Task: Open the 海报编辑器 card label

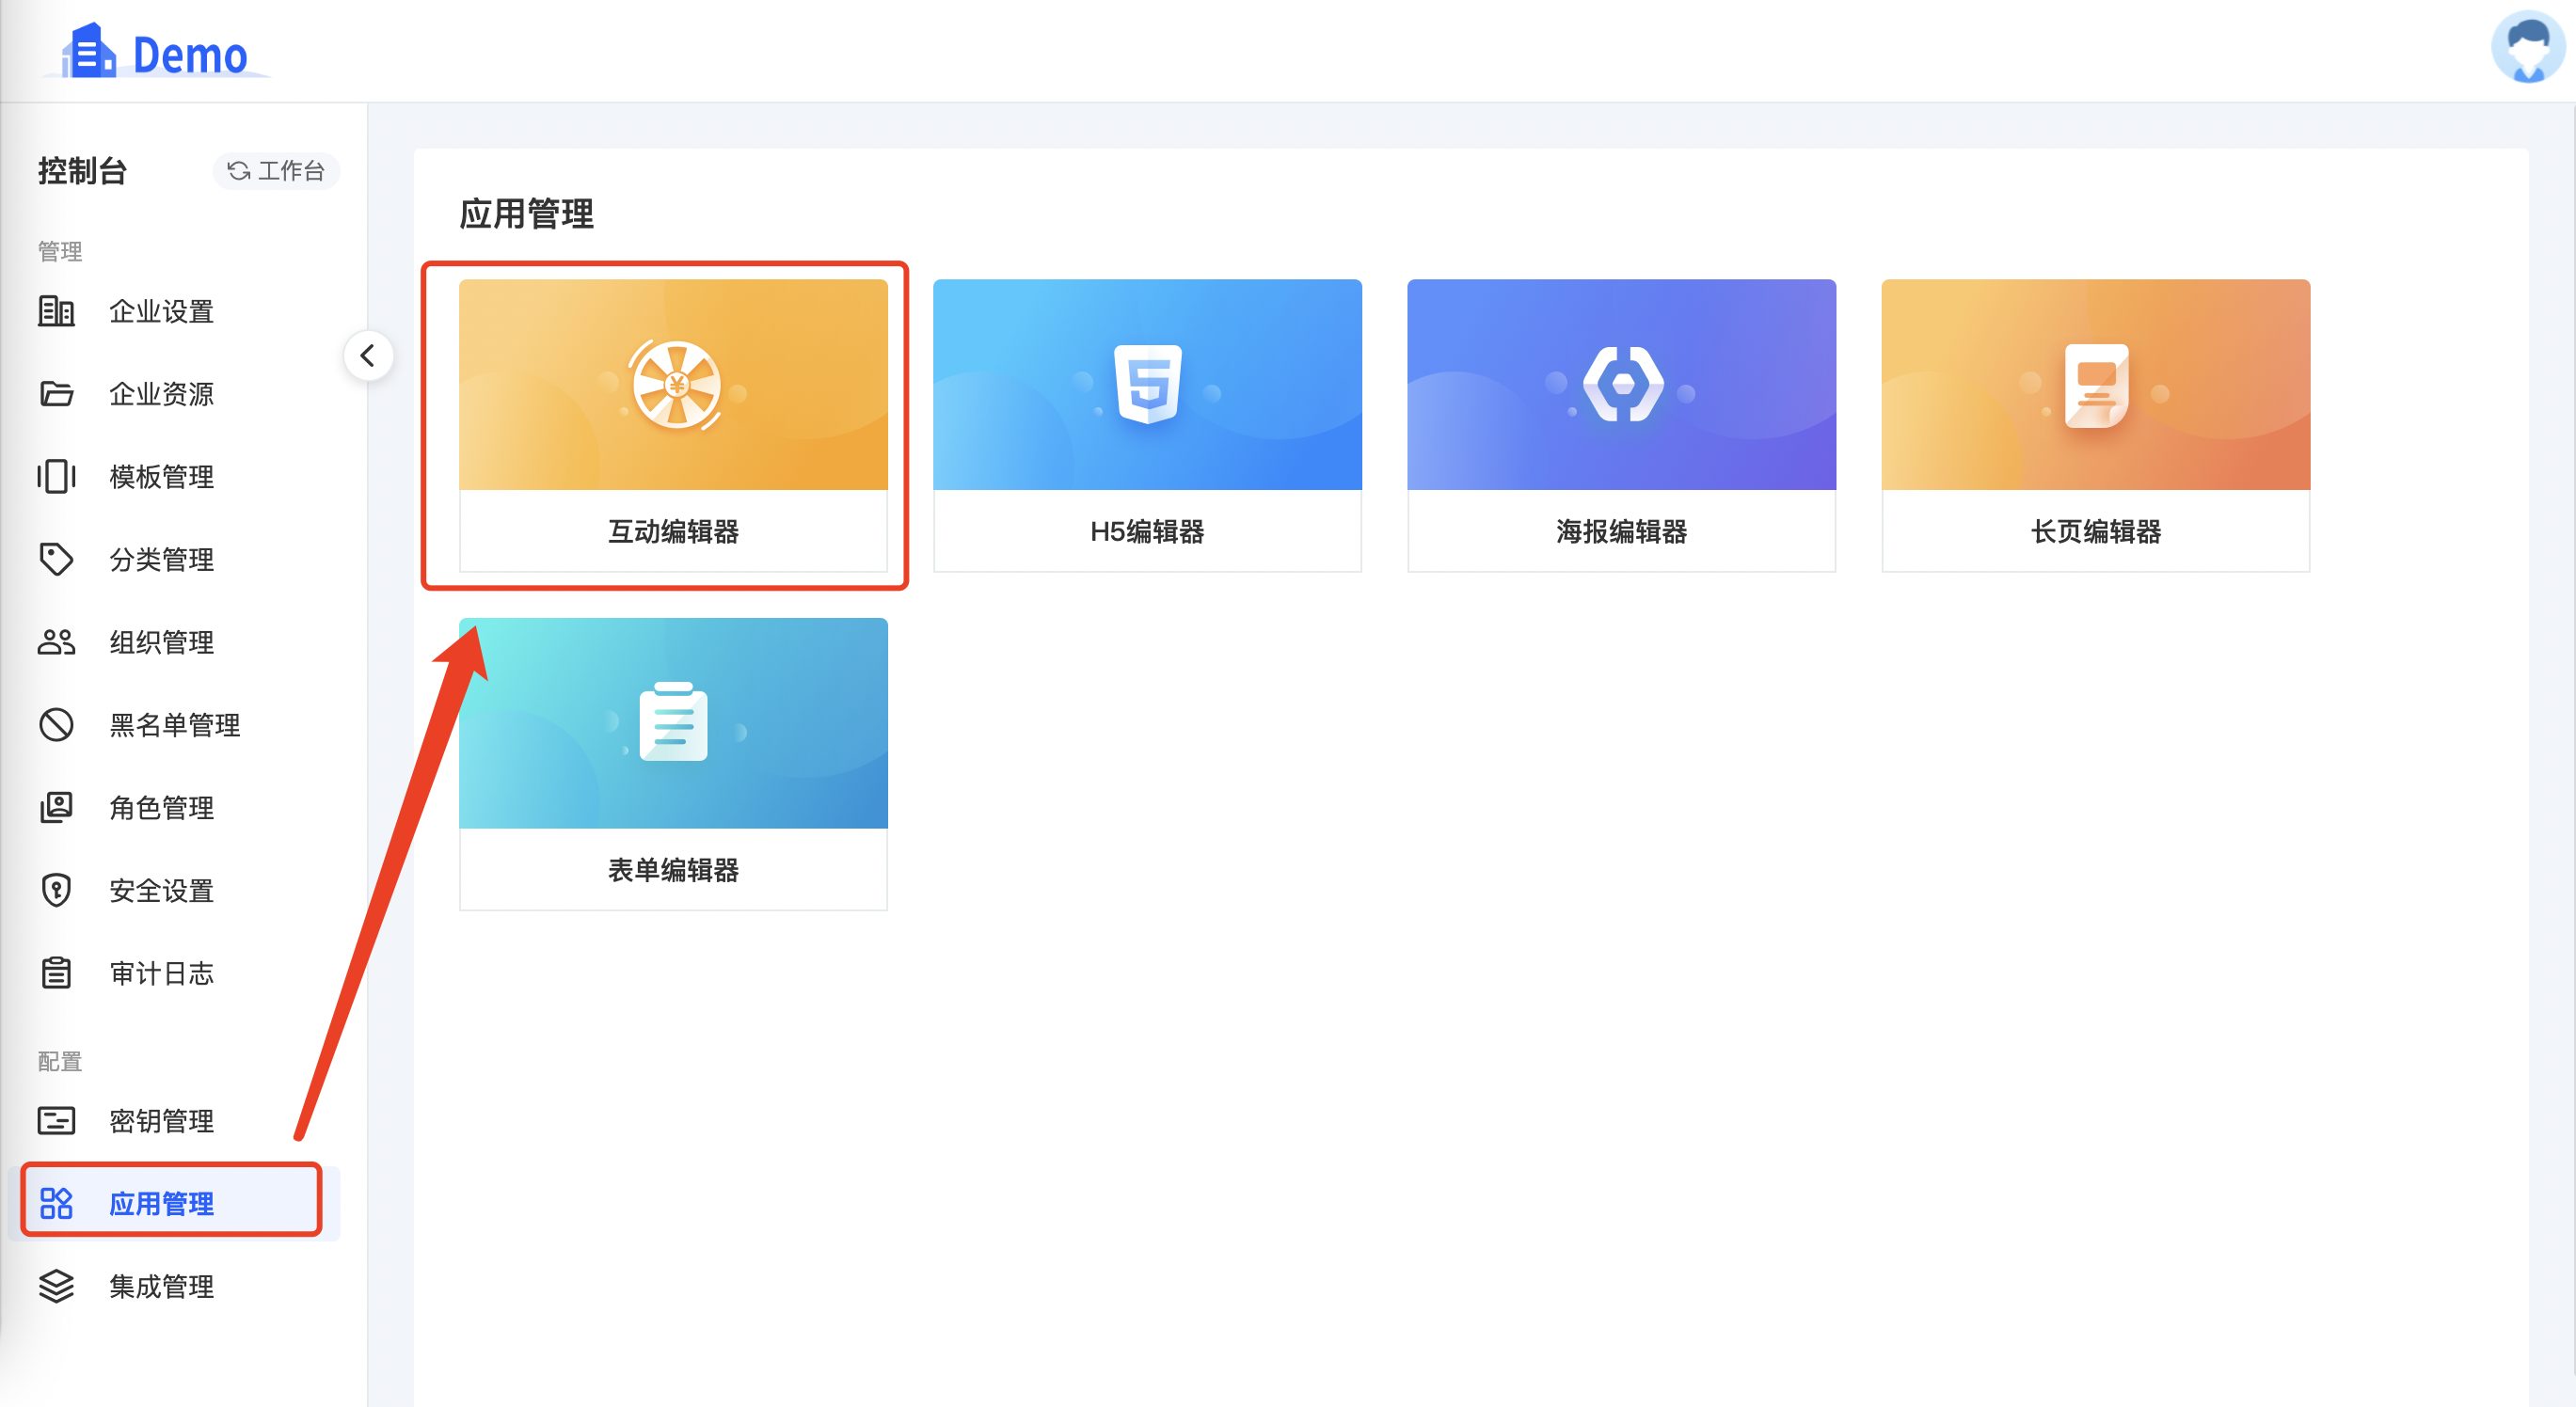Action: point(1621,532)
